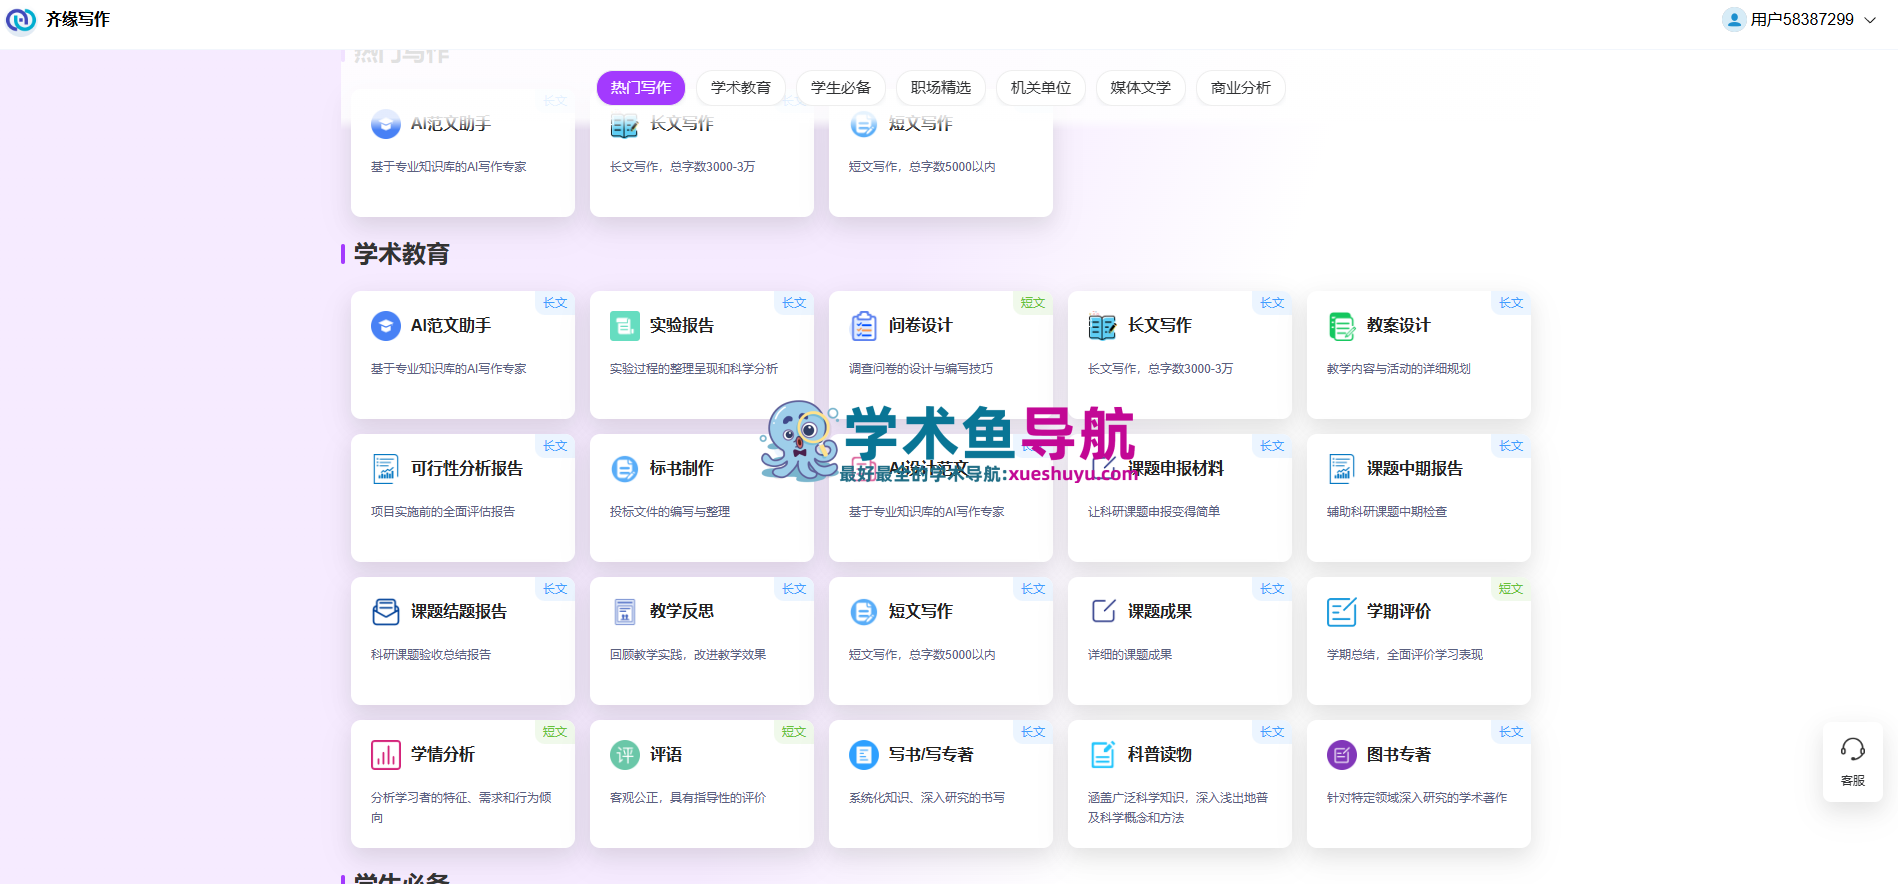Click the 短文写作 icon in the 学术教育 section
This screenshot has width=1898, height=884.
pos(864,612)
